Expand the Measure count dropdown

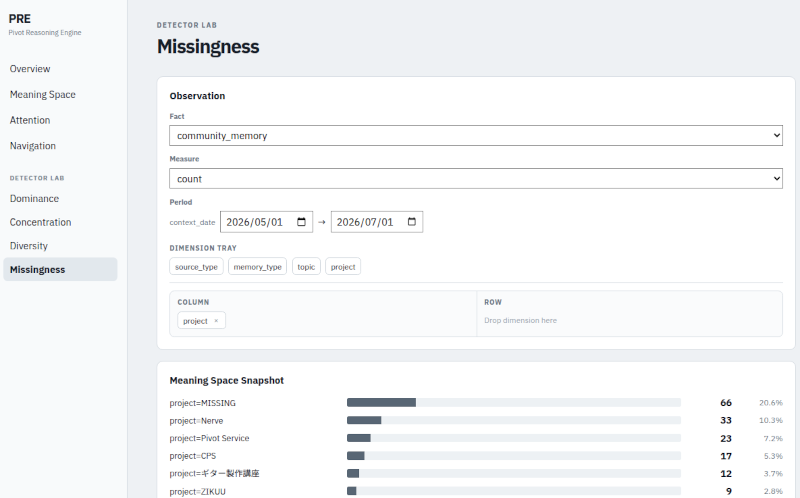coord(476,179)
